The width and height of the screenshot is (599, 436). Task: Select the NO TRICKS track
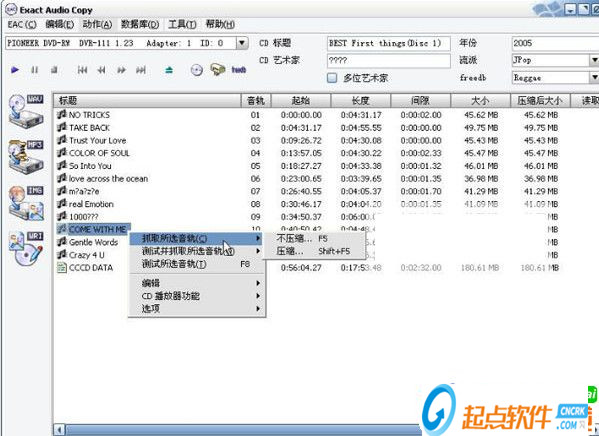(x=89, y=115)
